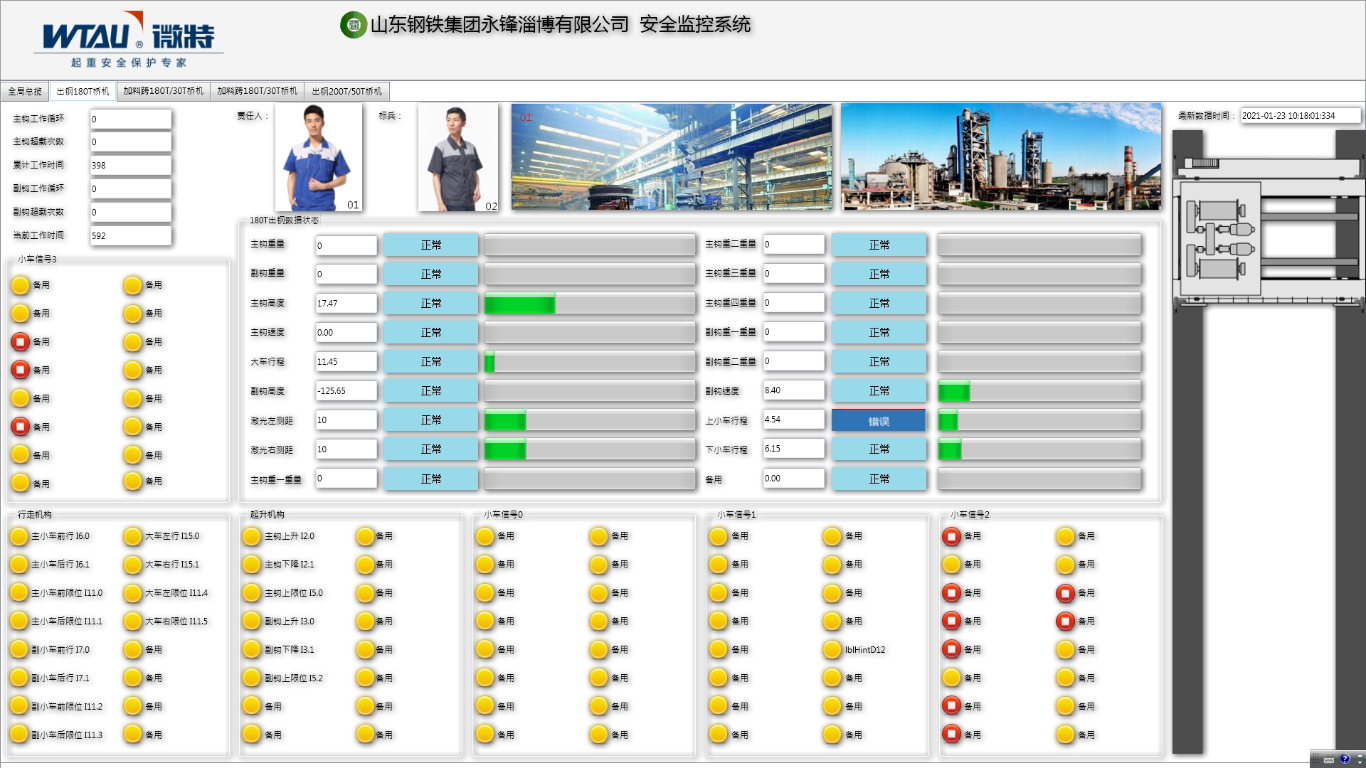The width and height of the screenshot is (1366, 768).
Task: Click the 正常 status button for 主钩高度
Action: [431, 304]
